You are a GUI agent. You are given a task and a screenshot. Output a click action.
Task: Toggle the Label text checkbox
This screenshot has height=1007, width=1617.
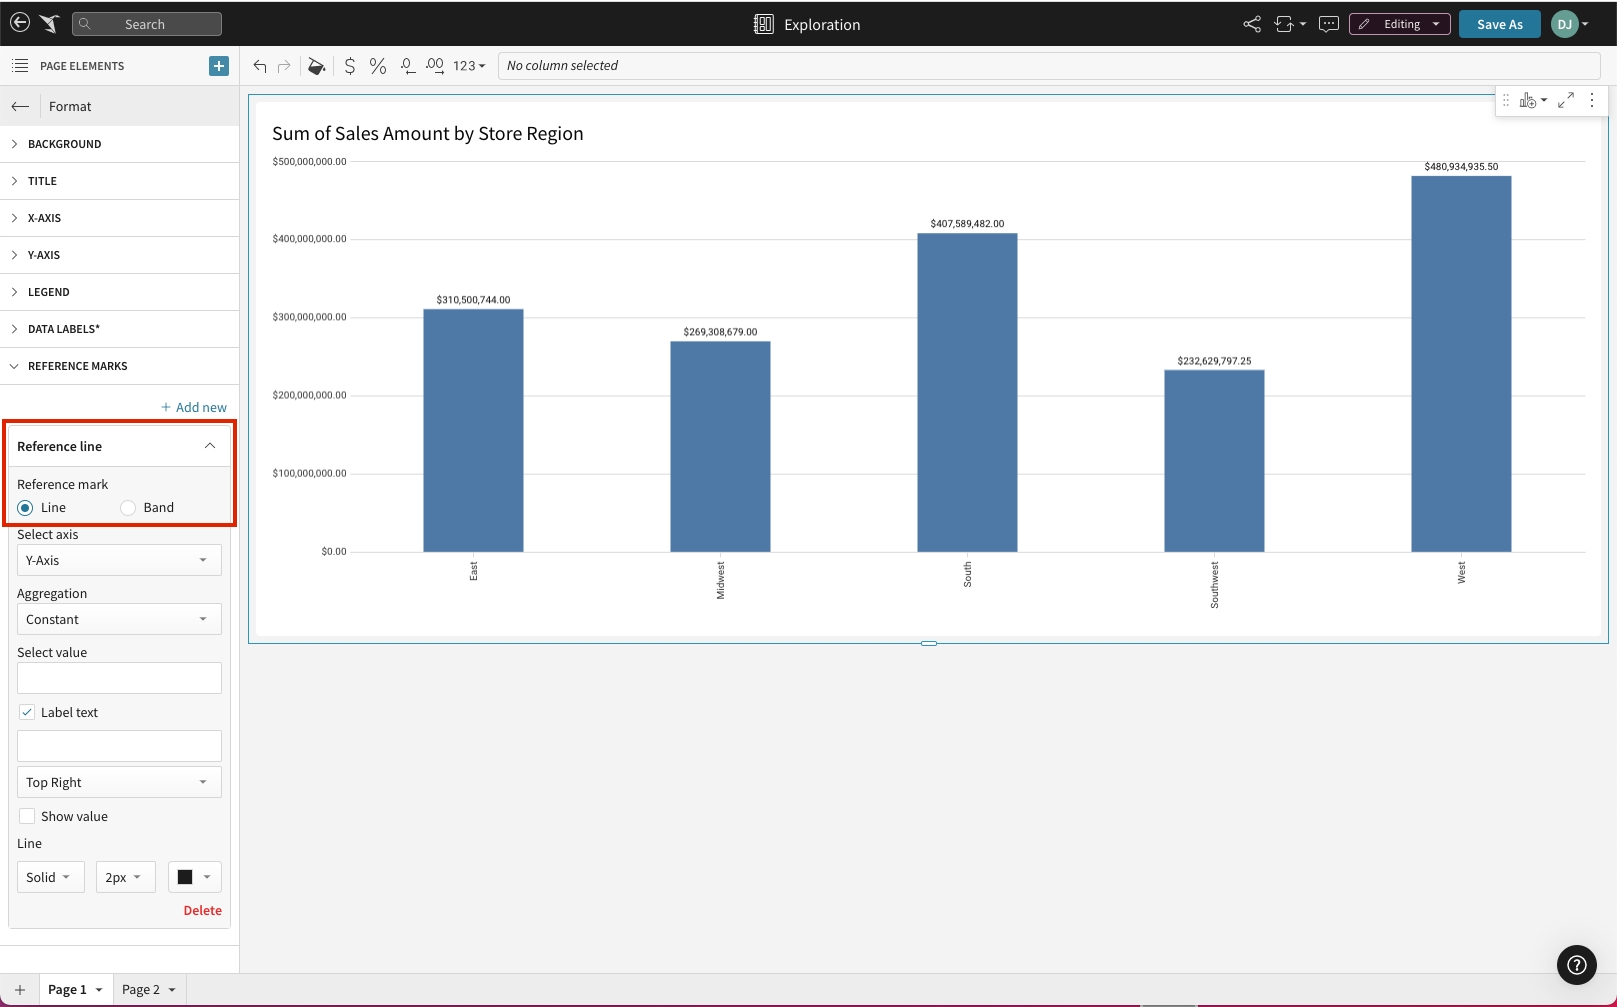(x=27, y=713)
